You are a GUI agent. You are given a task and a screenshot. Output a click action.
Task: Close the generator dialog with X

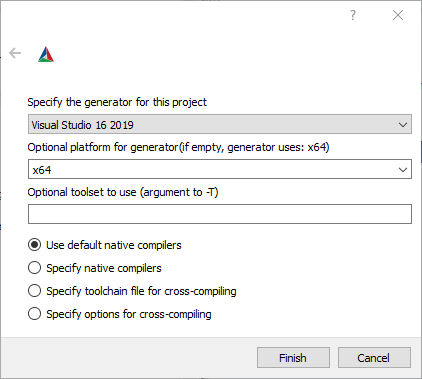tap(398, 15)
